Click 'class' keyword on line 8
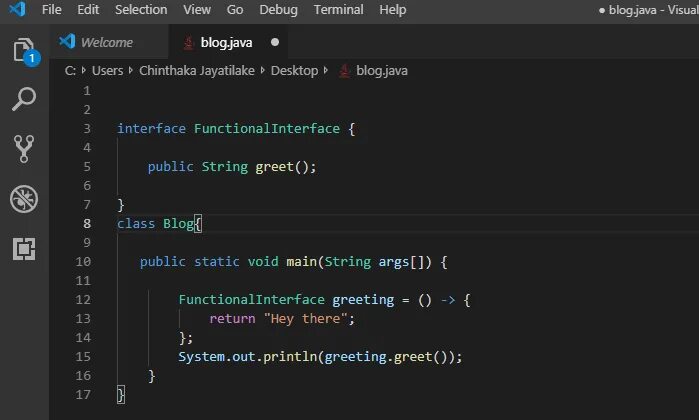 pyautogui.click(x=136, y=223)
